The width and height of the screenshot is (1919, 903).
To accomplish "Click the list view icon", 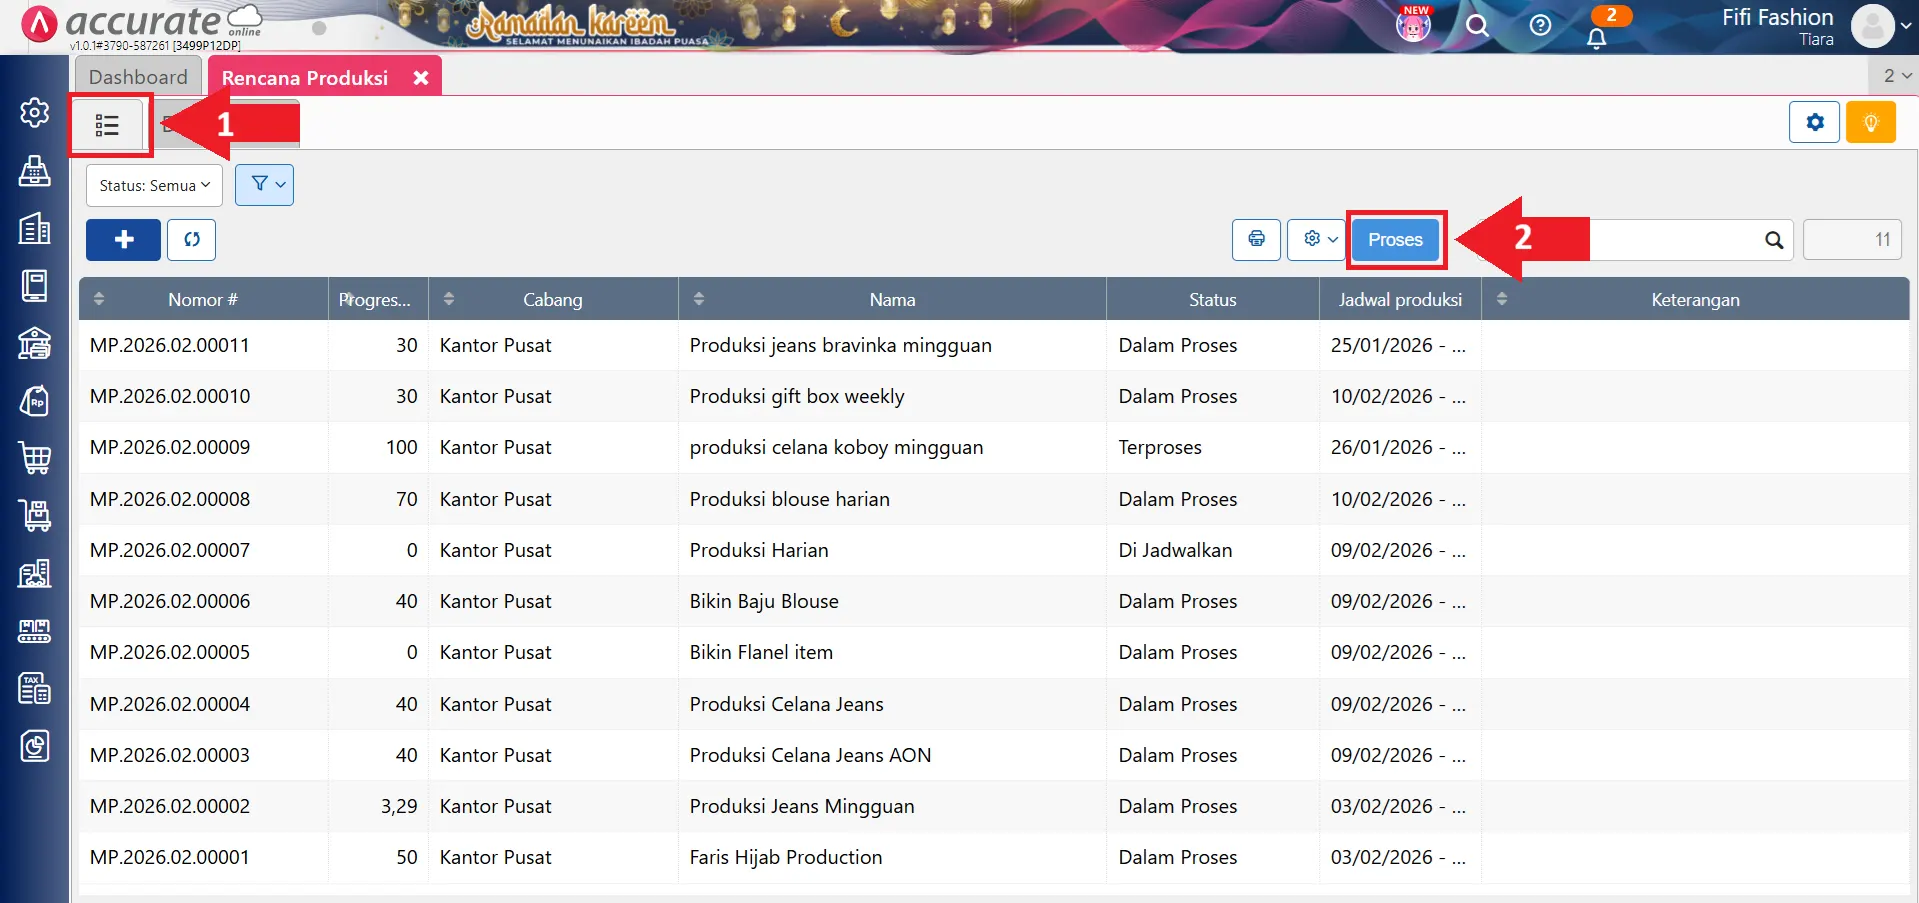I will pyautogui.click(x=107, y=125).
